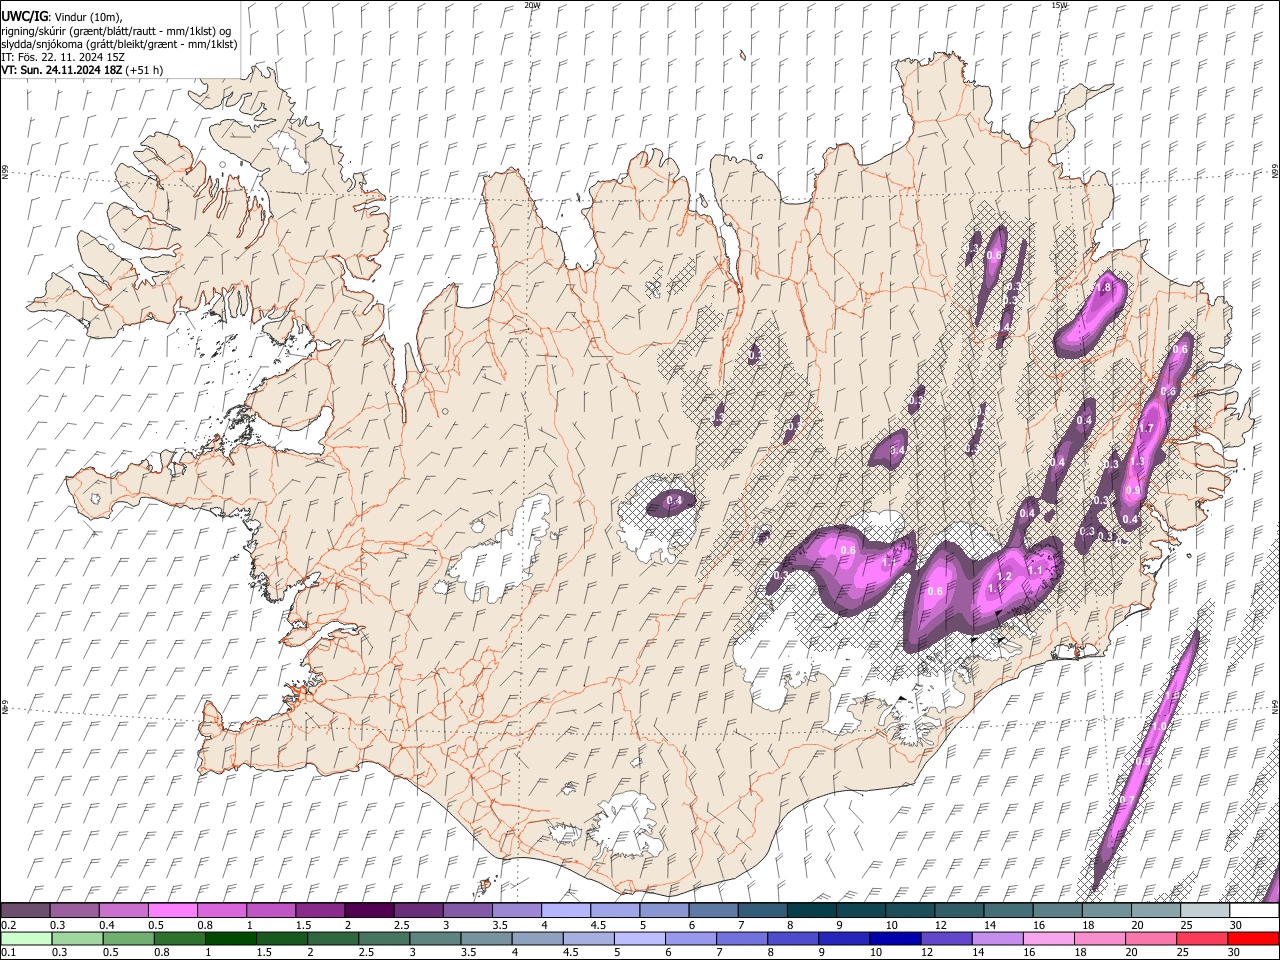Select lower rain scale swatch at 25
The height and width of the screenshot is (960, 1280).
pos(1203,939)
